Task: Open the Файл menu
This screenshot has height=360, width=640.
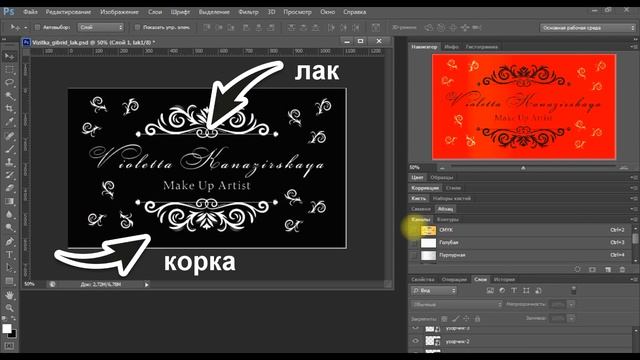Action: coord(31,12)
